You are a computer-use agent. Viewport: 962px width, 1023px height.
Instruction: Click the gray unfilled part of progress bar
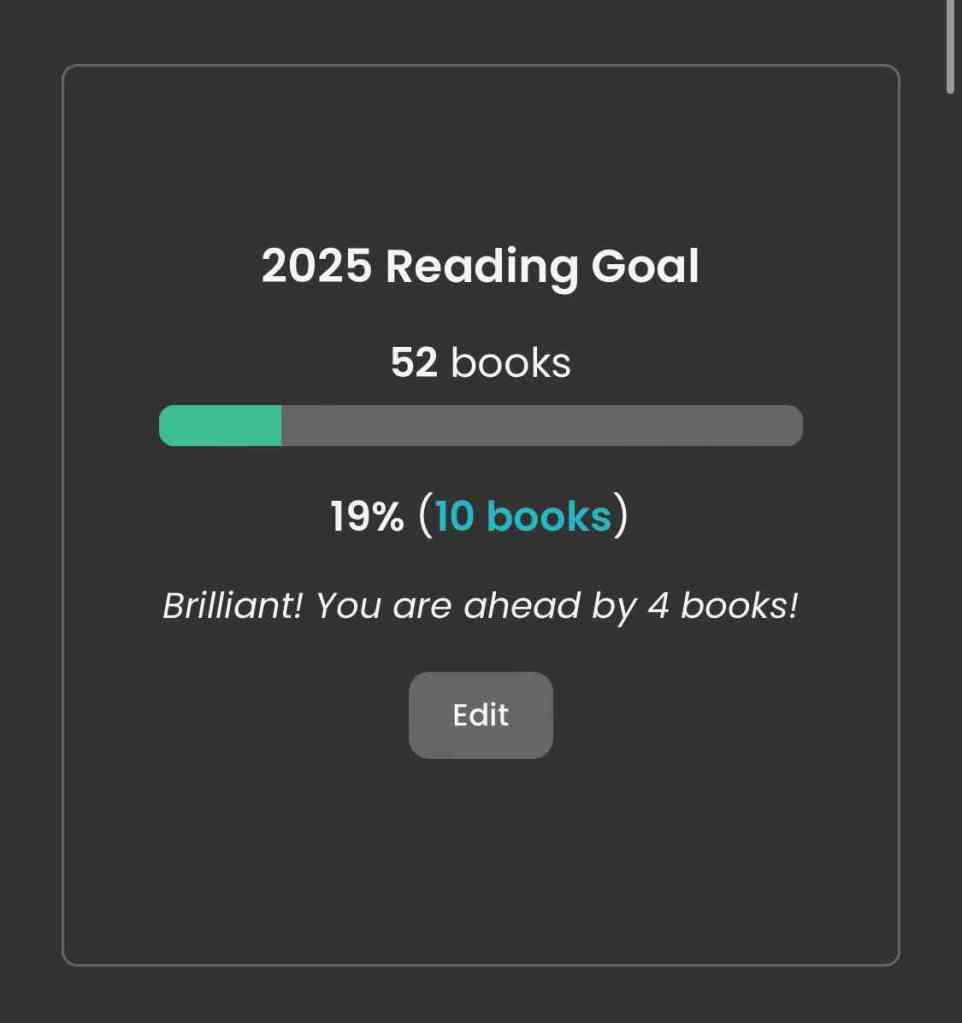tap(540, 426)
